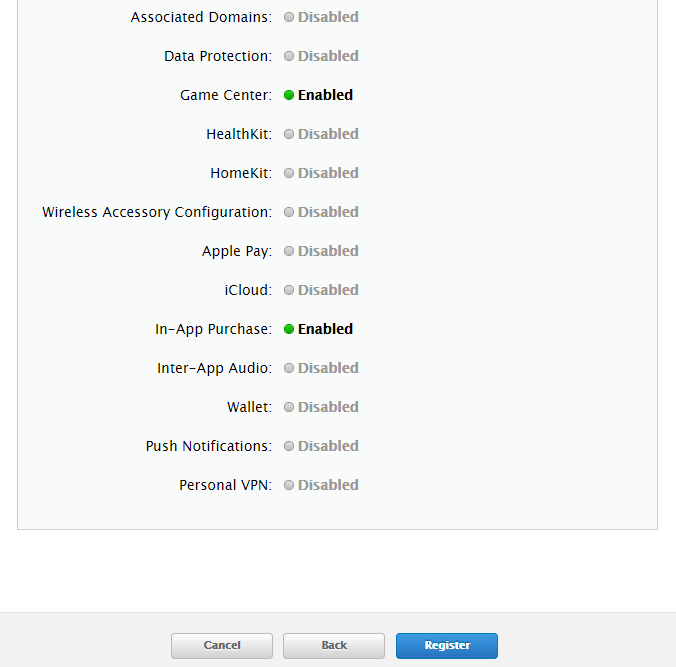Click the Inter-App Audio Disabled status
Screen dimensions: 676x667
328,368
